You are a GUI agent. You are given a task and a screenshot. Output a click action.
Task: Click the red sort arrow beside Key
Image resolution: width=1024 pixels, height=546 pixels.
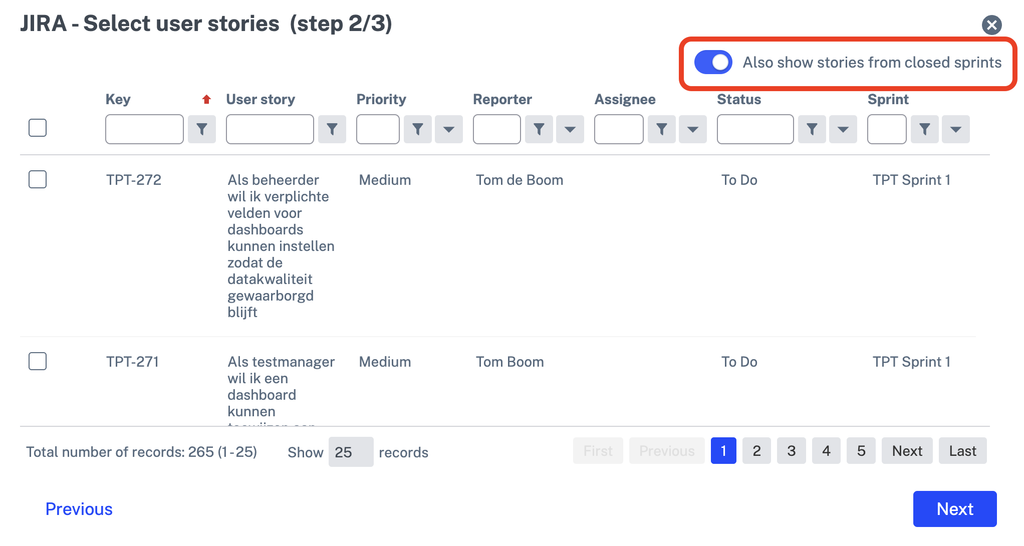pyautogui.click(x=206, y=99)
